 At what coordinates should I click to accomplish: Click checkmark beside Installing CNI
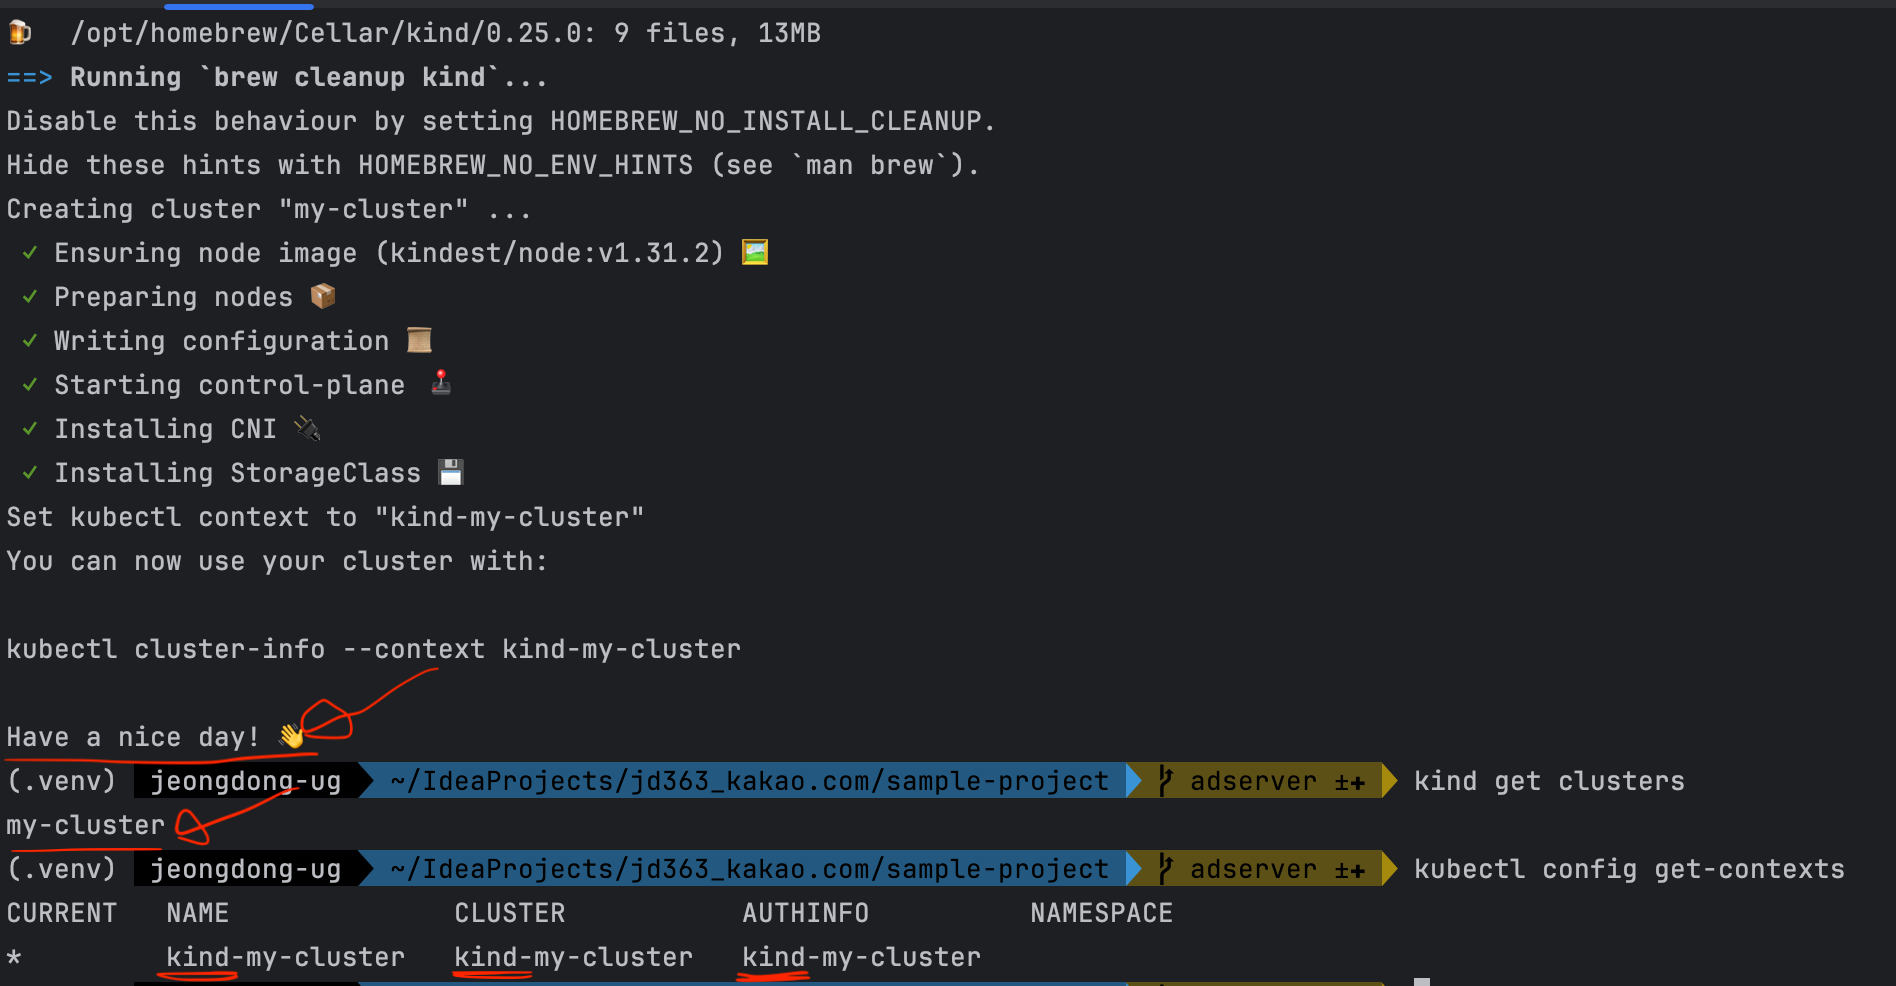click(x=30, y=429)
